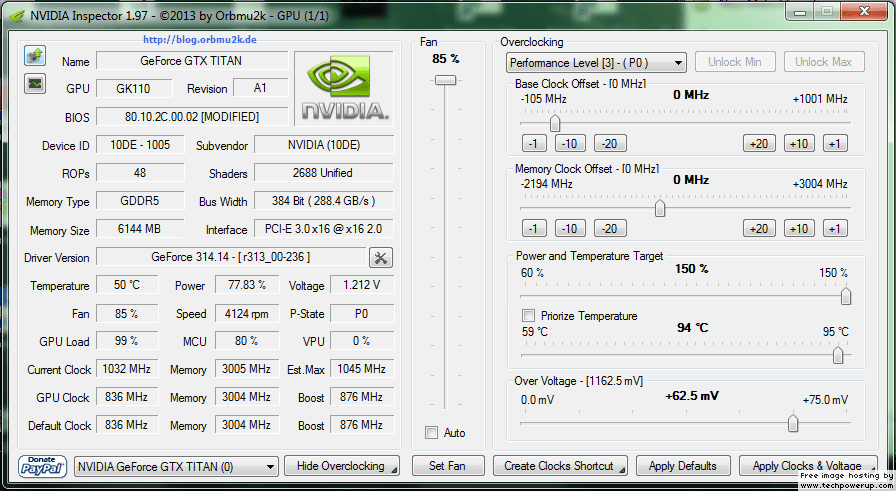
Task: Tick the Priorize Temperature checkbox
Action: tap(529, 316)
